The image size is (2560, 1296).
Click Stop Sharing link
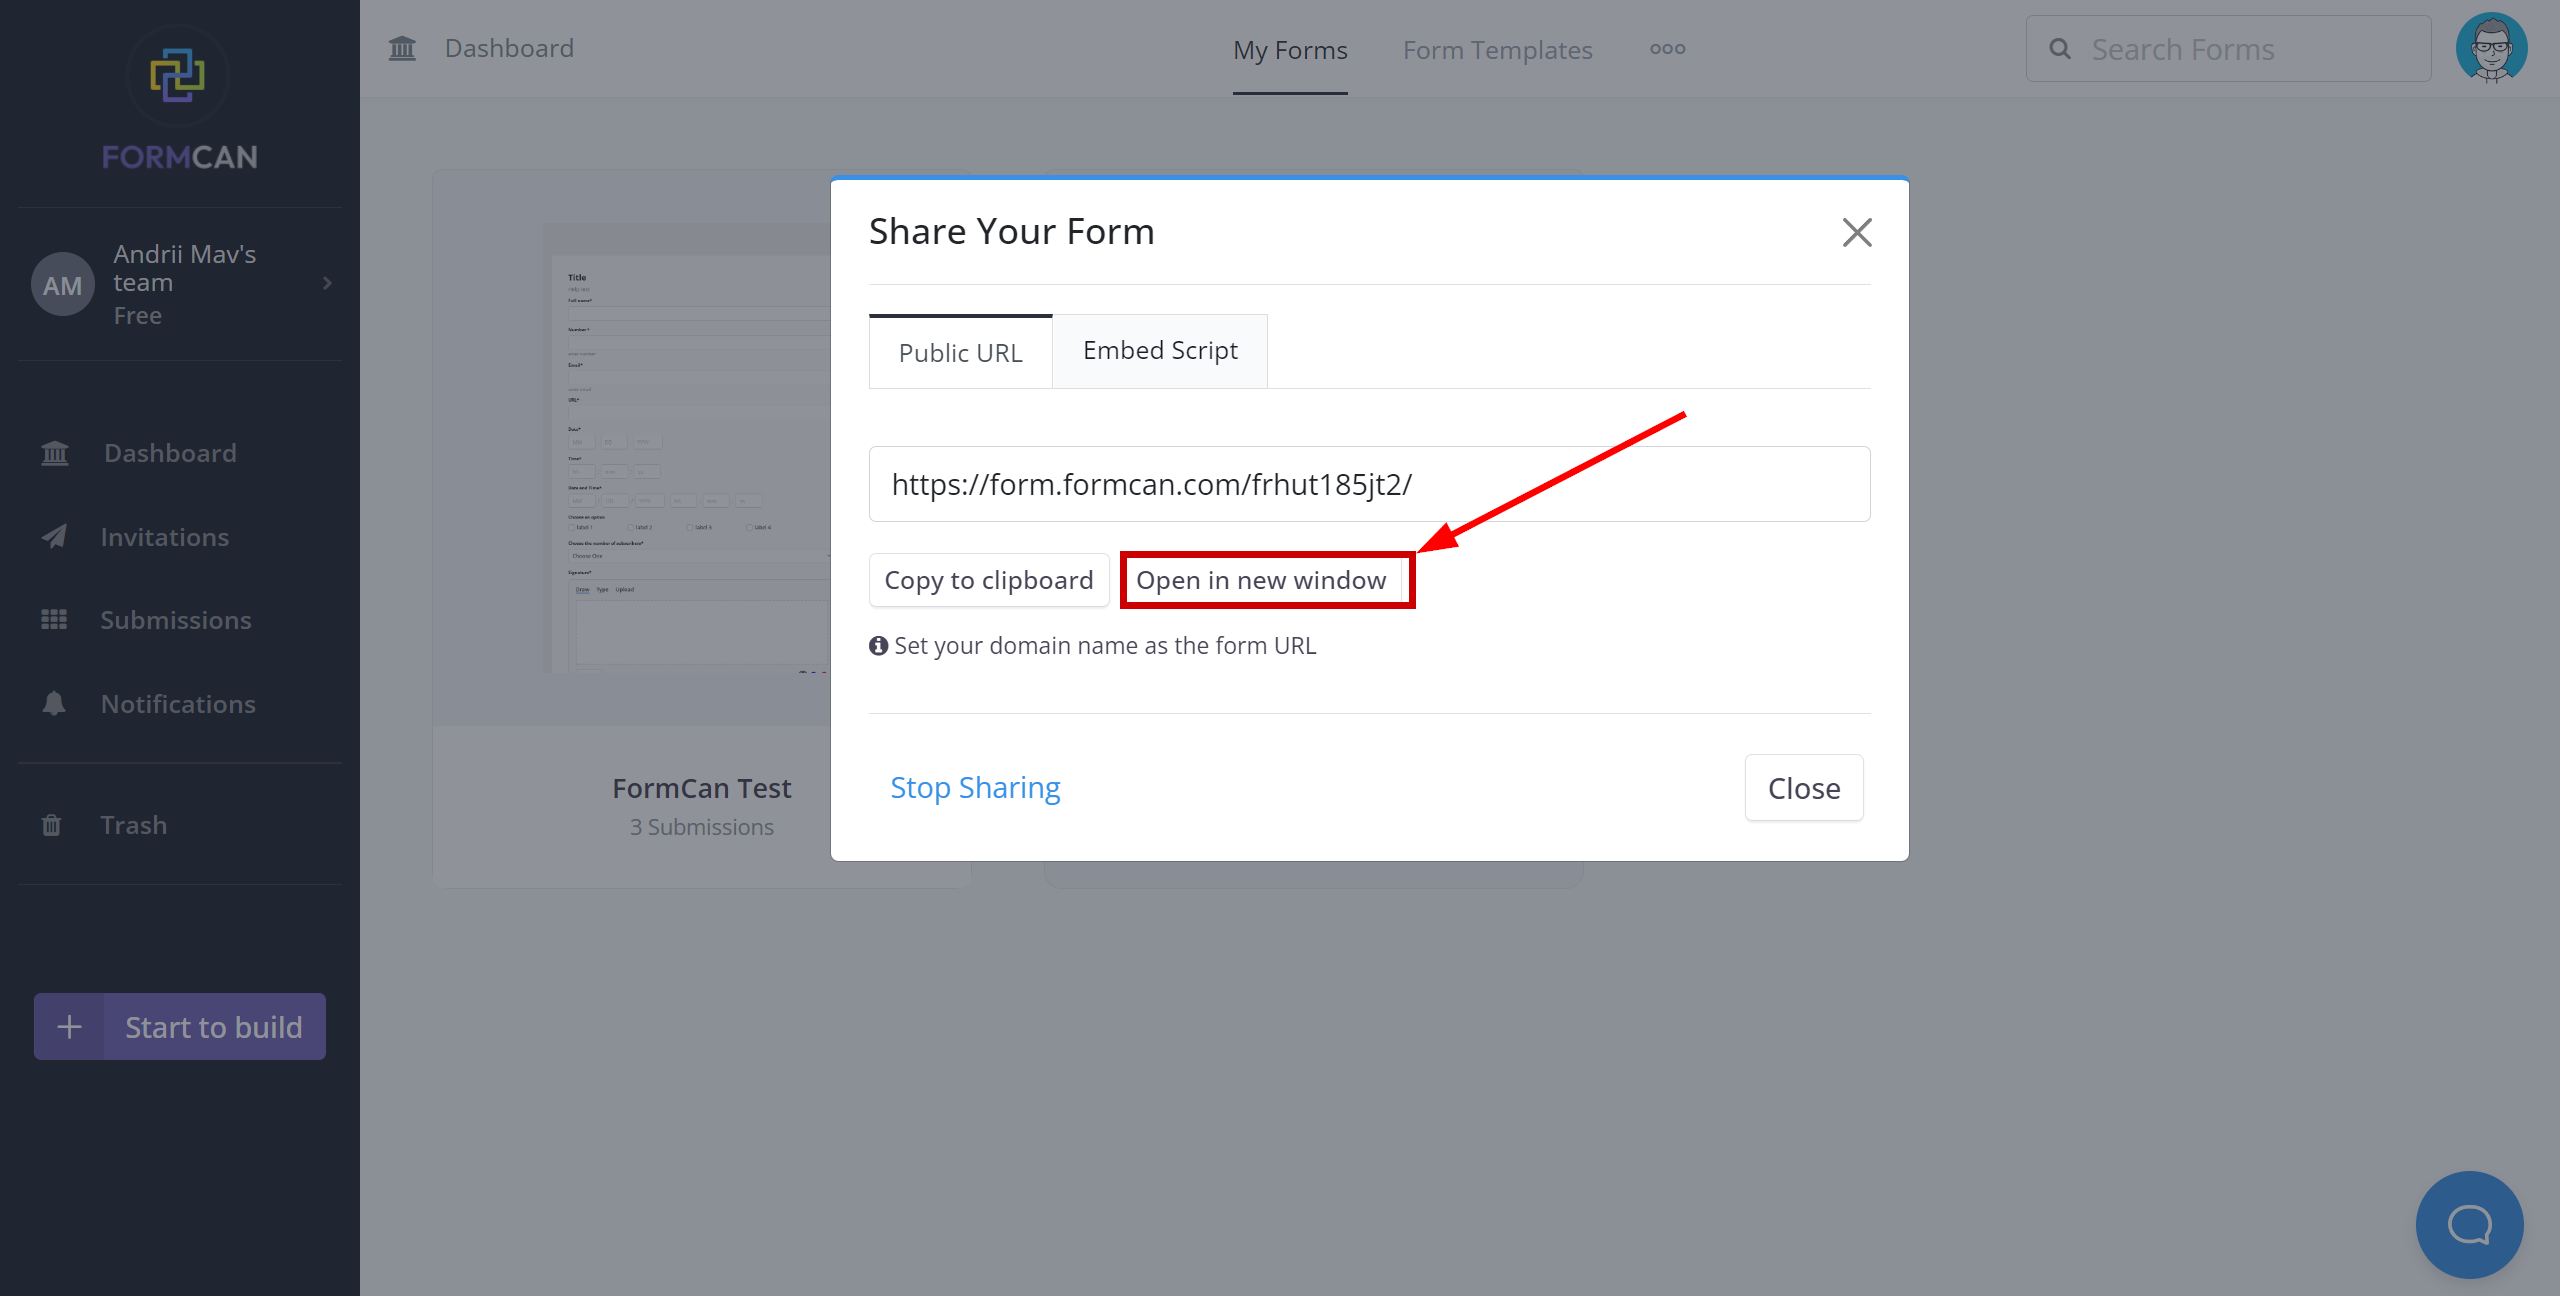point(977,787)
